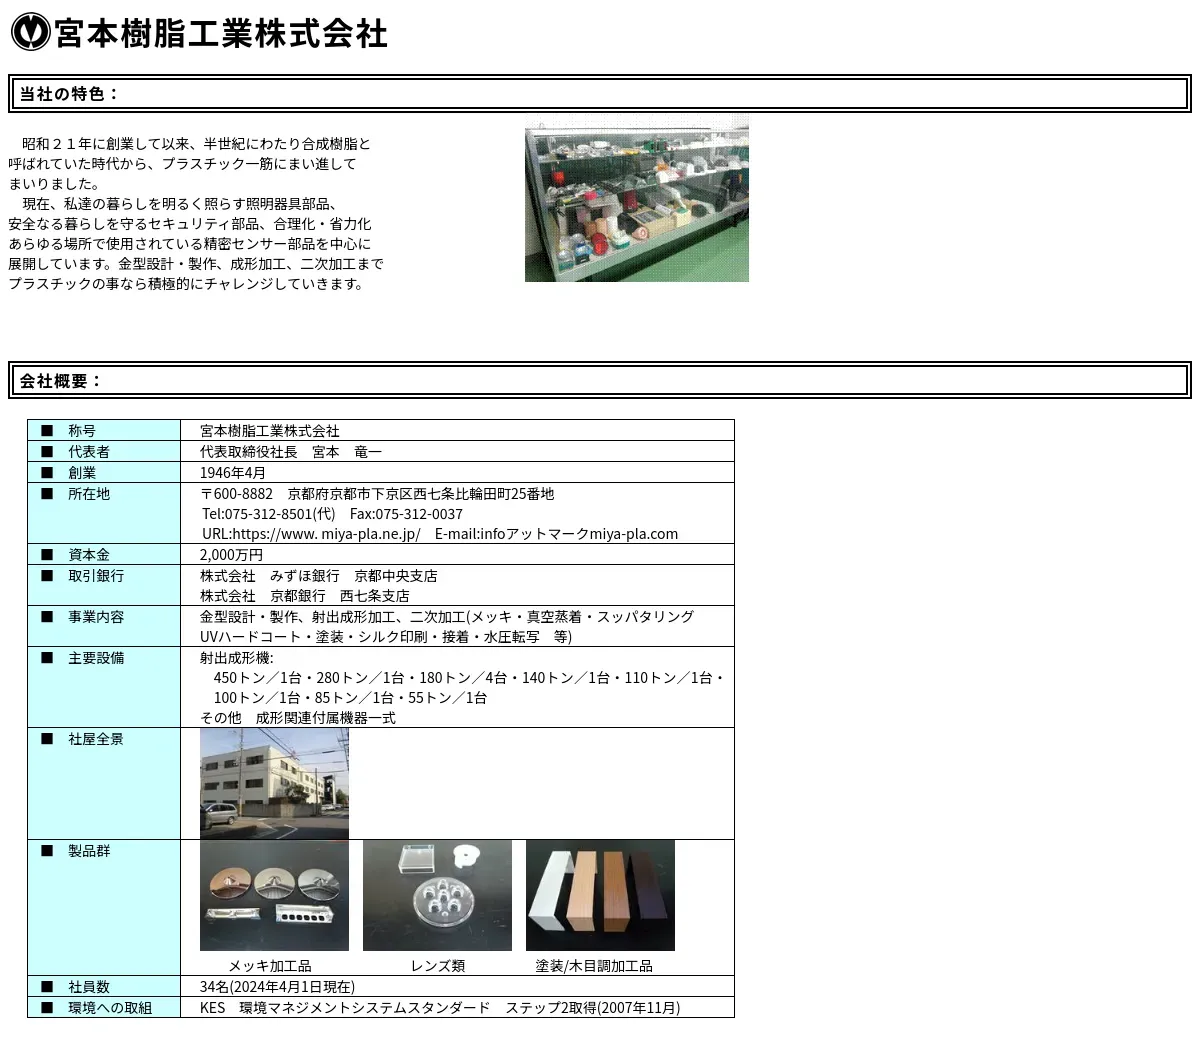The image size is (1200, 1046).
Task: Click the みずほ銀行 京都中央支店 line
Action: click(x=318, y=576)
